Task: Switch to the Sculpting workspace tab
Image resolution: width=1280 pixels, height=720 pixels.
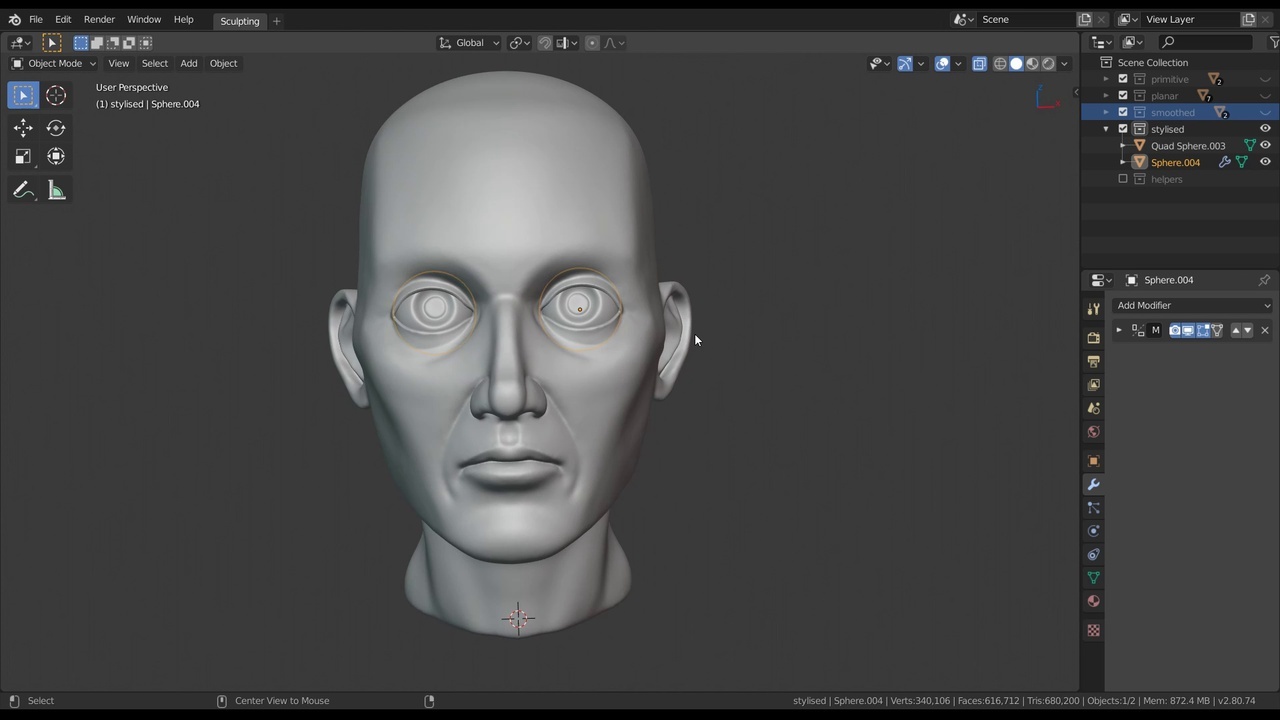Action: tap(239, 20)
